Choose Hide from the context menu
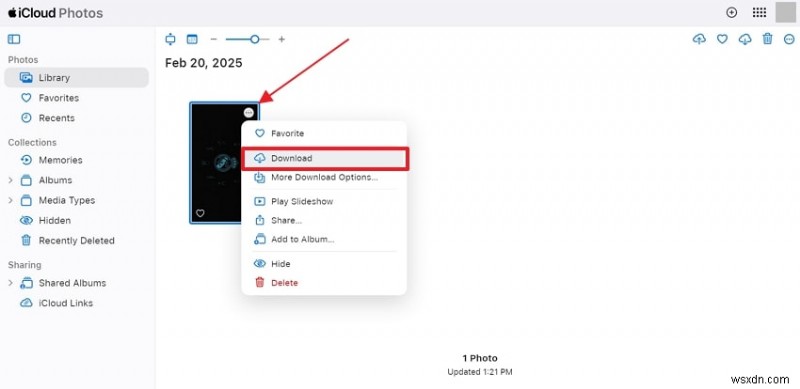This screenshot has height=389, width=800. coord(324,264)
